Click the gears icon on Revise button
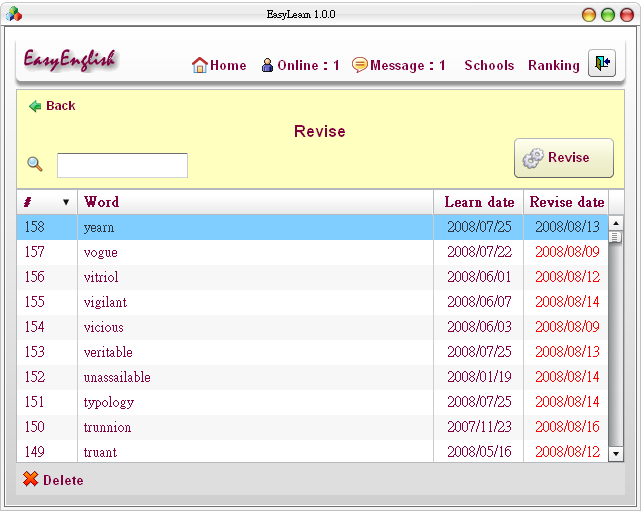The width and height of the screenshot is (641, 511). [x=533, y=158]
